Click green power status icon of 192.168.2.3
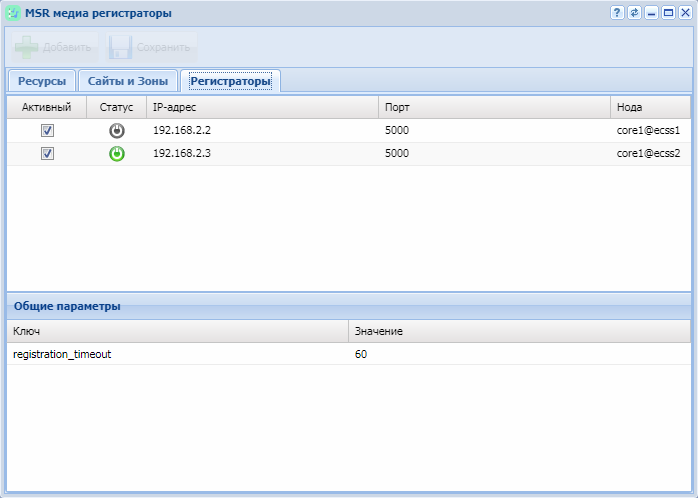The height and width of the screenshot is (498, 698). (117, 154)
